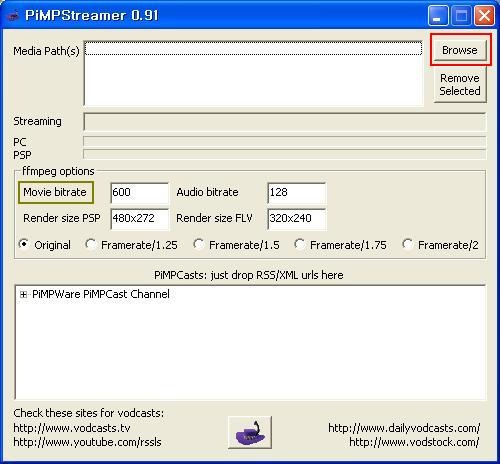
Task: Edit the Render size FLV field
Action: point(297,219)
